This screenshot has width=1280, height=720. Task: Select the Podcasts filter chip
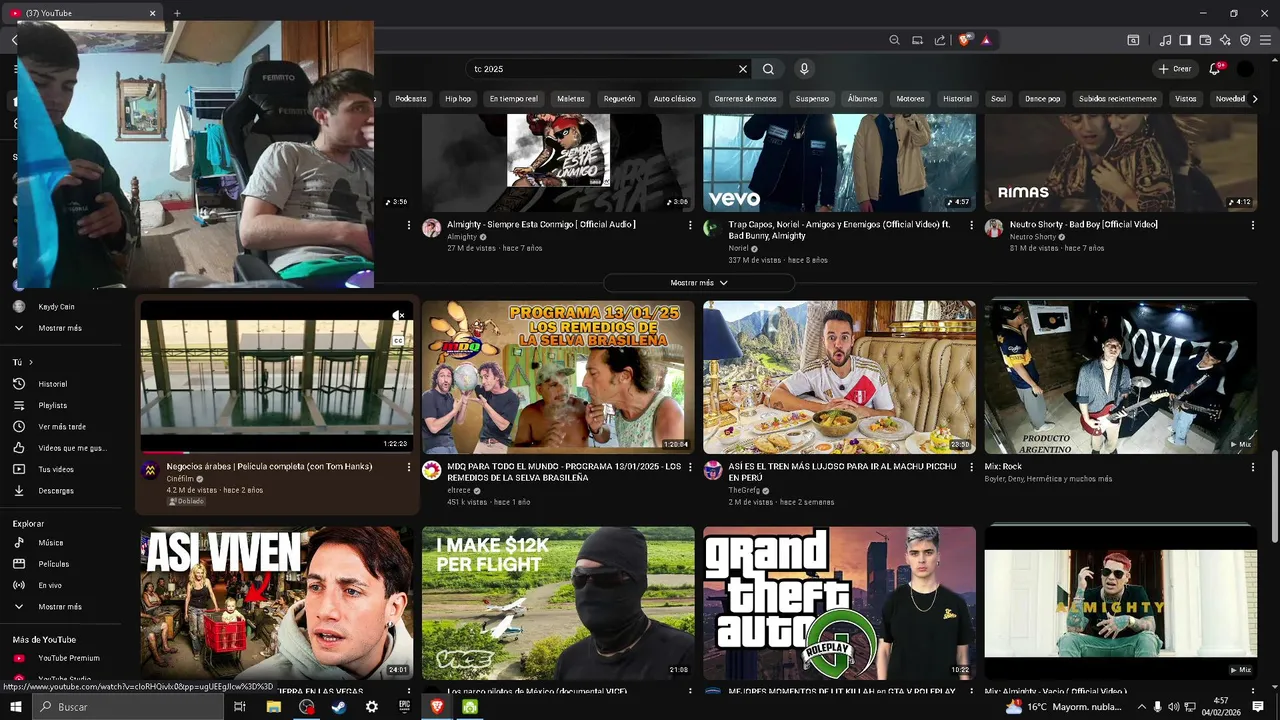pos(410,99)
